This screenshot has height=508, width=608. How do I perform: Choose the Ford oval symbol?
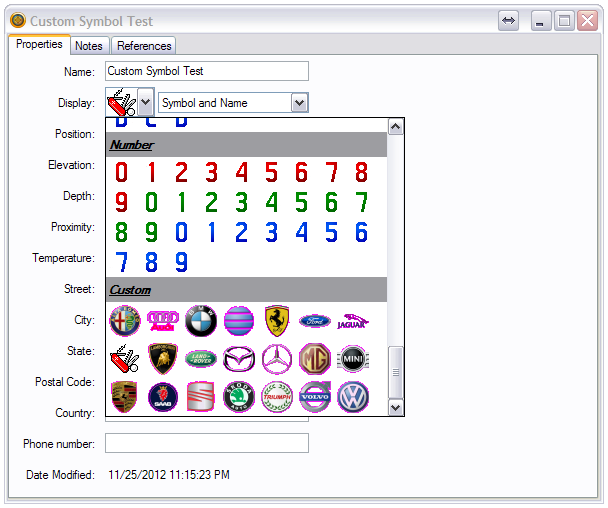315,321
